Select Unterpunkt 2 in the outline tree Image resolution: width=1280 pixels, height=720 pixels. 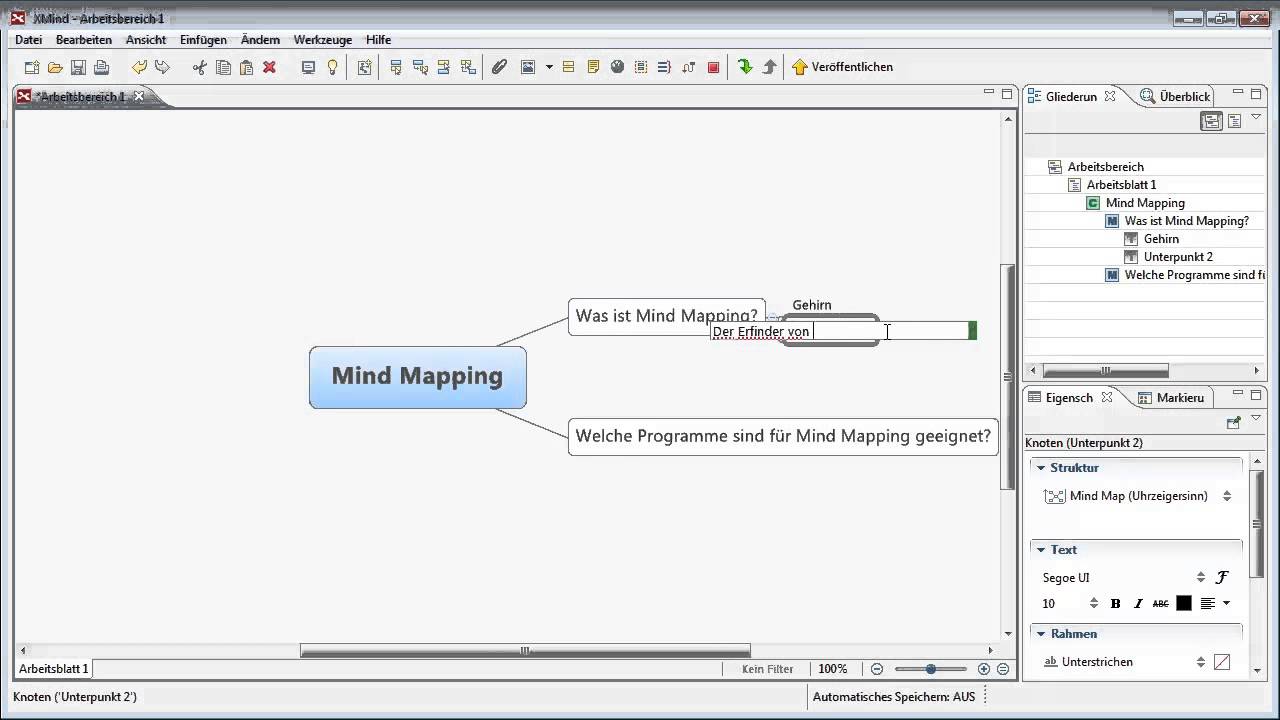click(x=1178, y=257)
